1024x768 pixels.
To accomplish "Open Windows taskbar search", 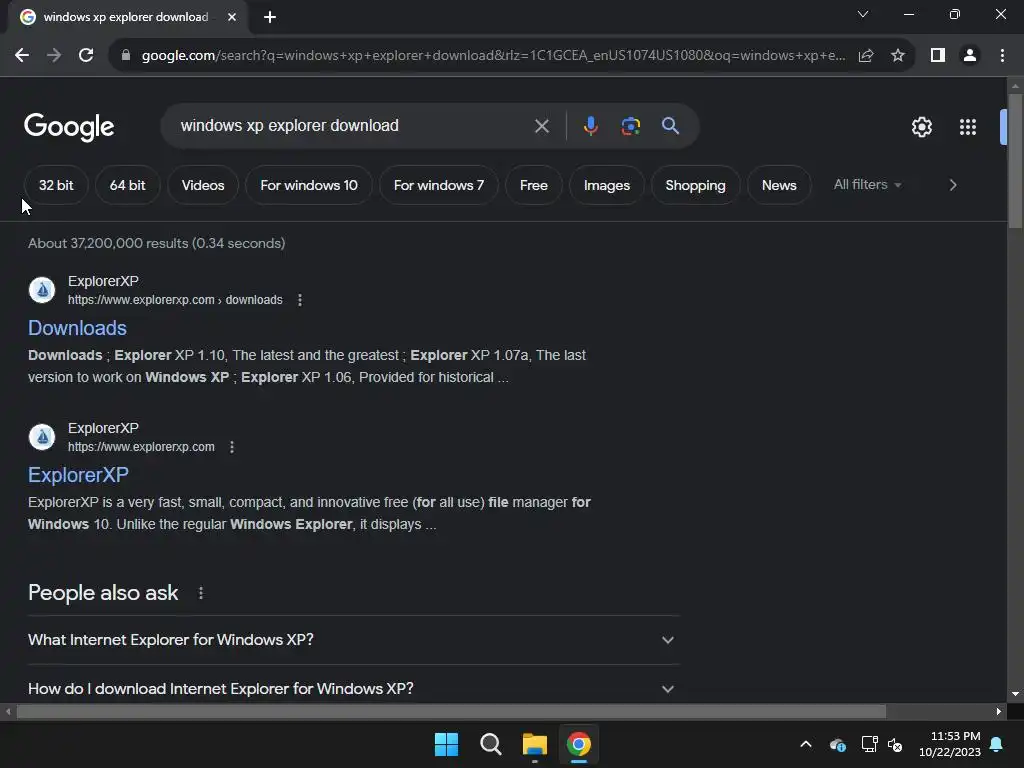I will tap(490, 744).
